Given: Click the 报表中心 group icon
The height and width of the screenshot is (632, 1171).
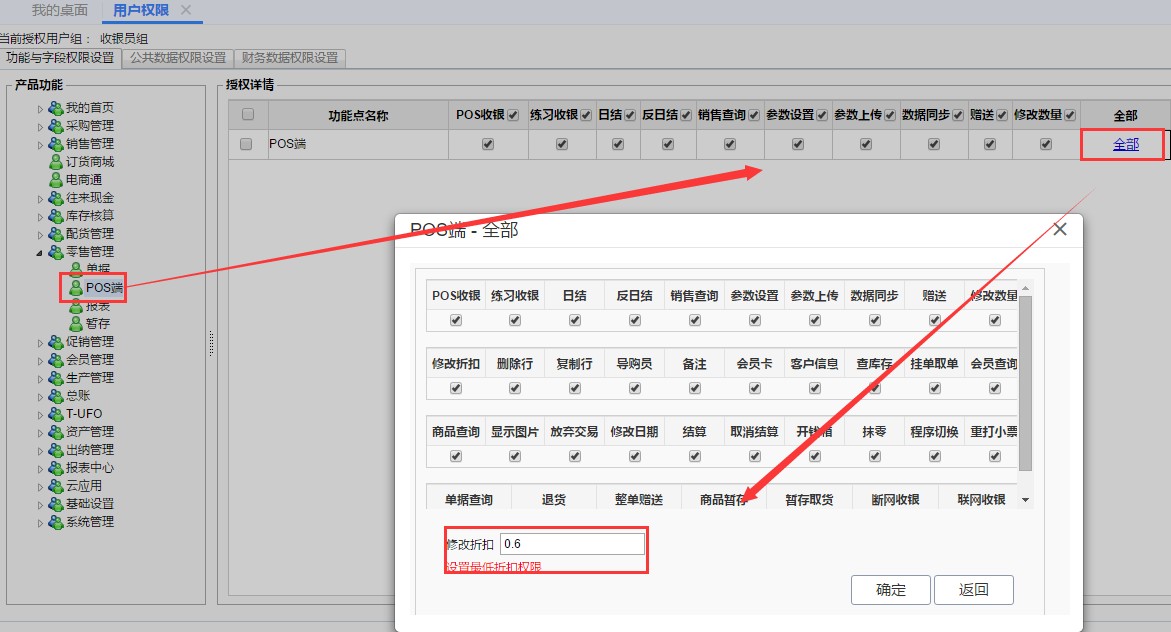Looking at the screenshot, I should 56,468.
